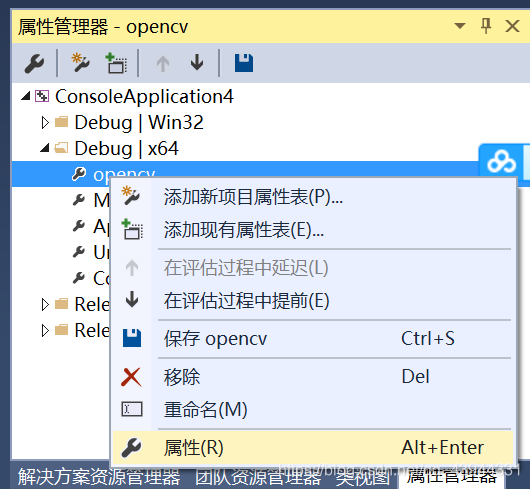
Task: Click the move down arrow toolbar icon
Action: tap(197, 63)
